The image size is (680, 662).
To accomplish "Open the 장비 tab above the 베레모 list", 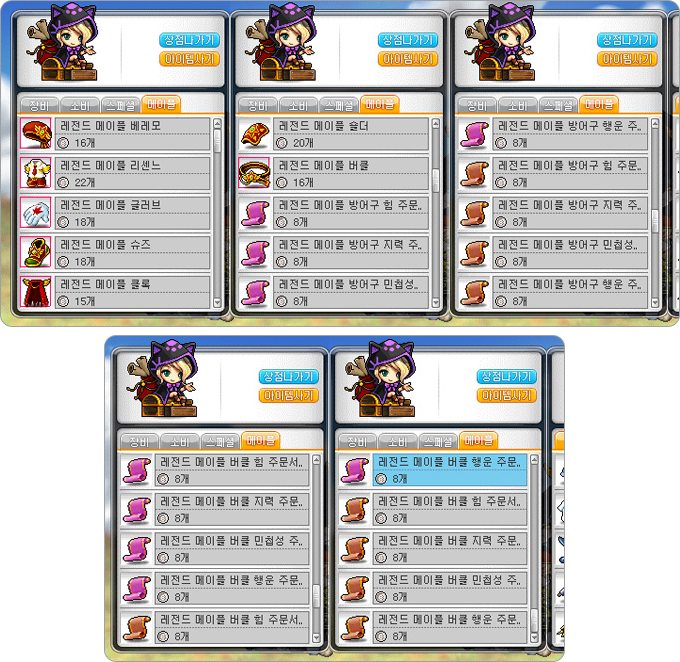I will [39, 105].
